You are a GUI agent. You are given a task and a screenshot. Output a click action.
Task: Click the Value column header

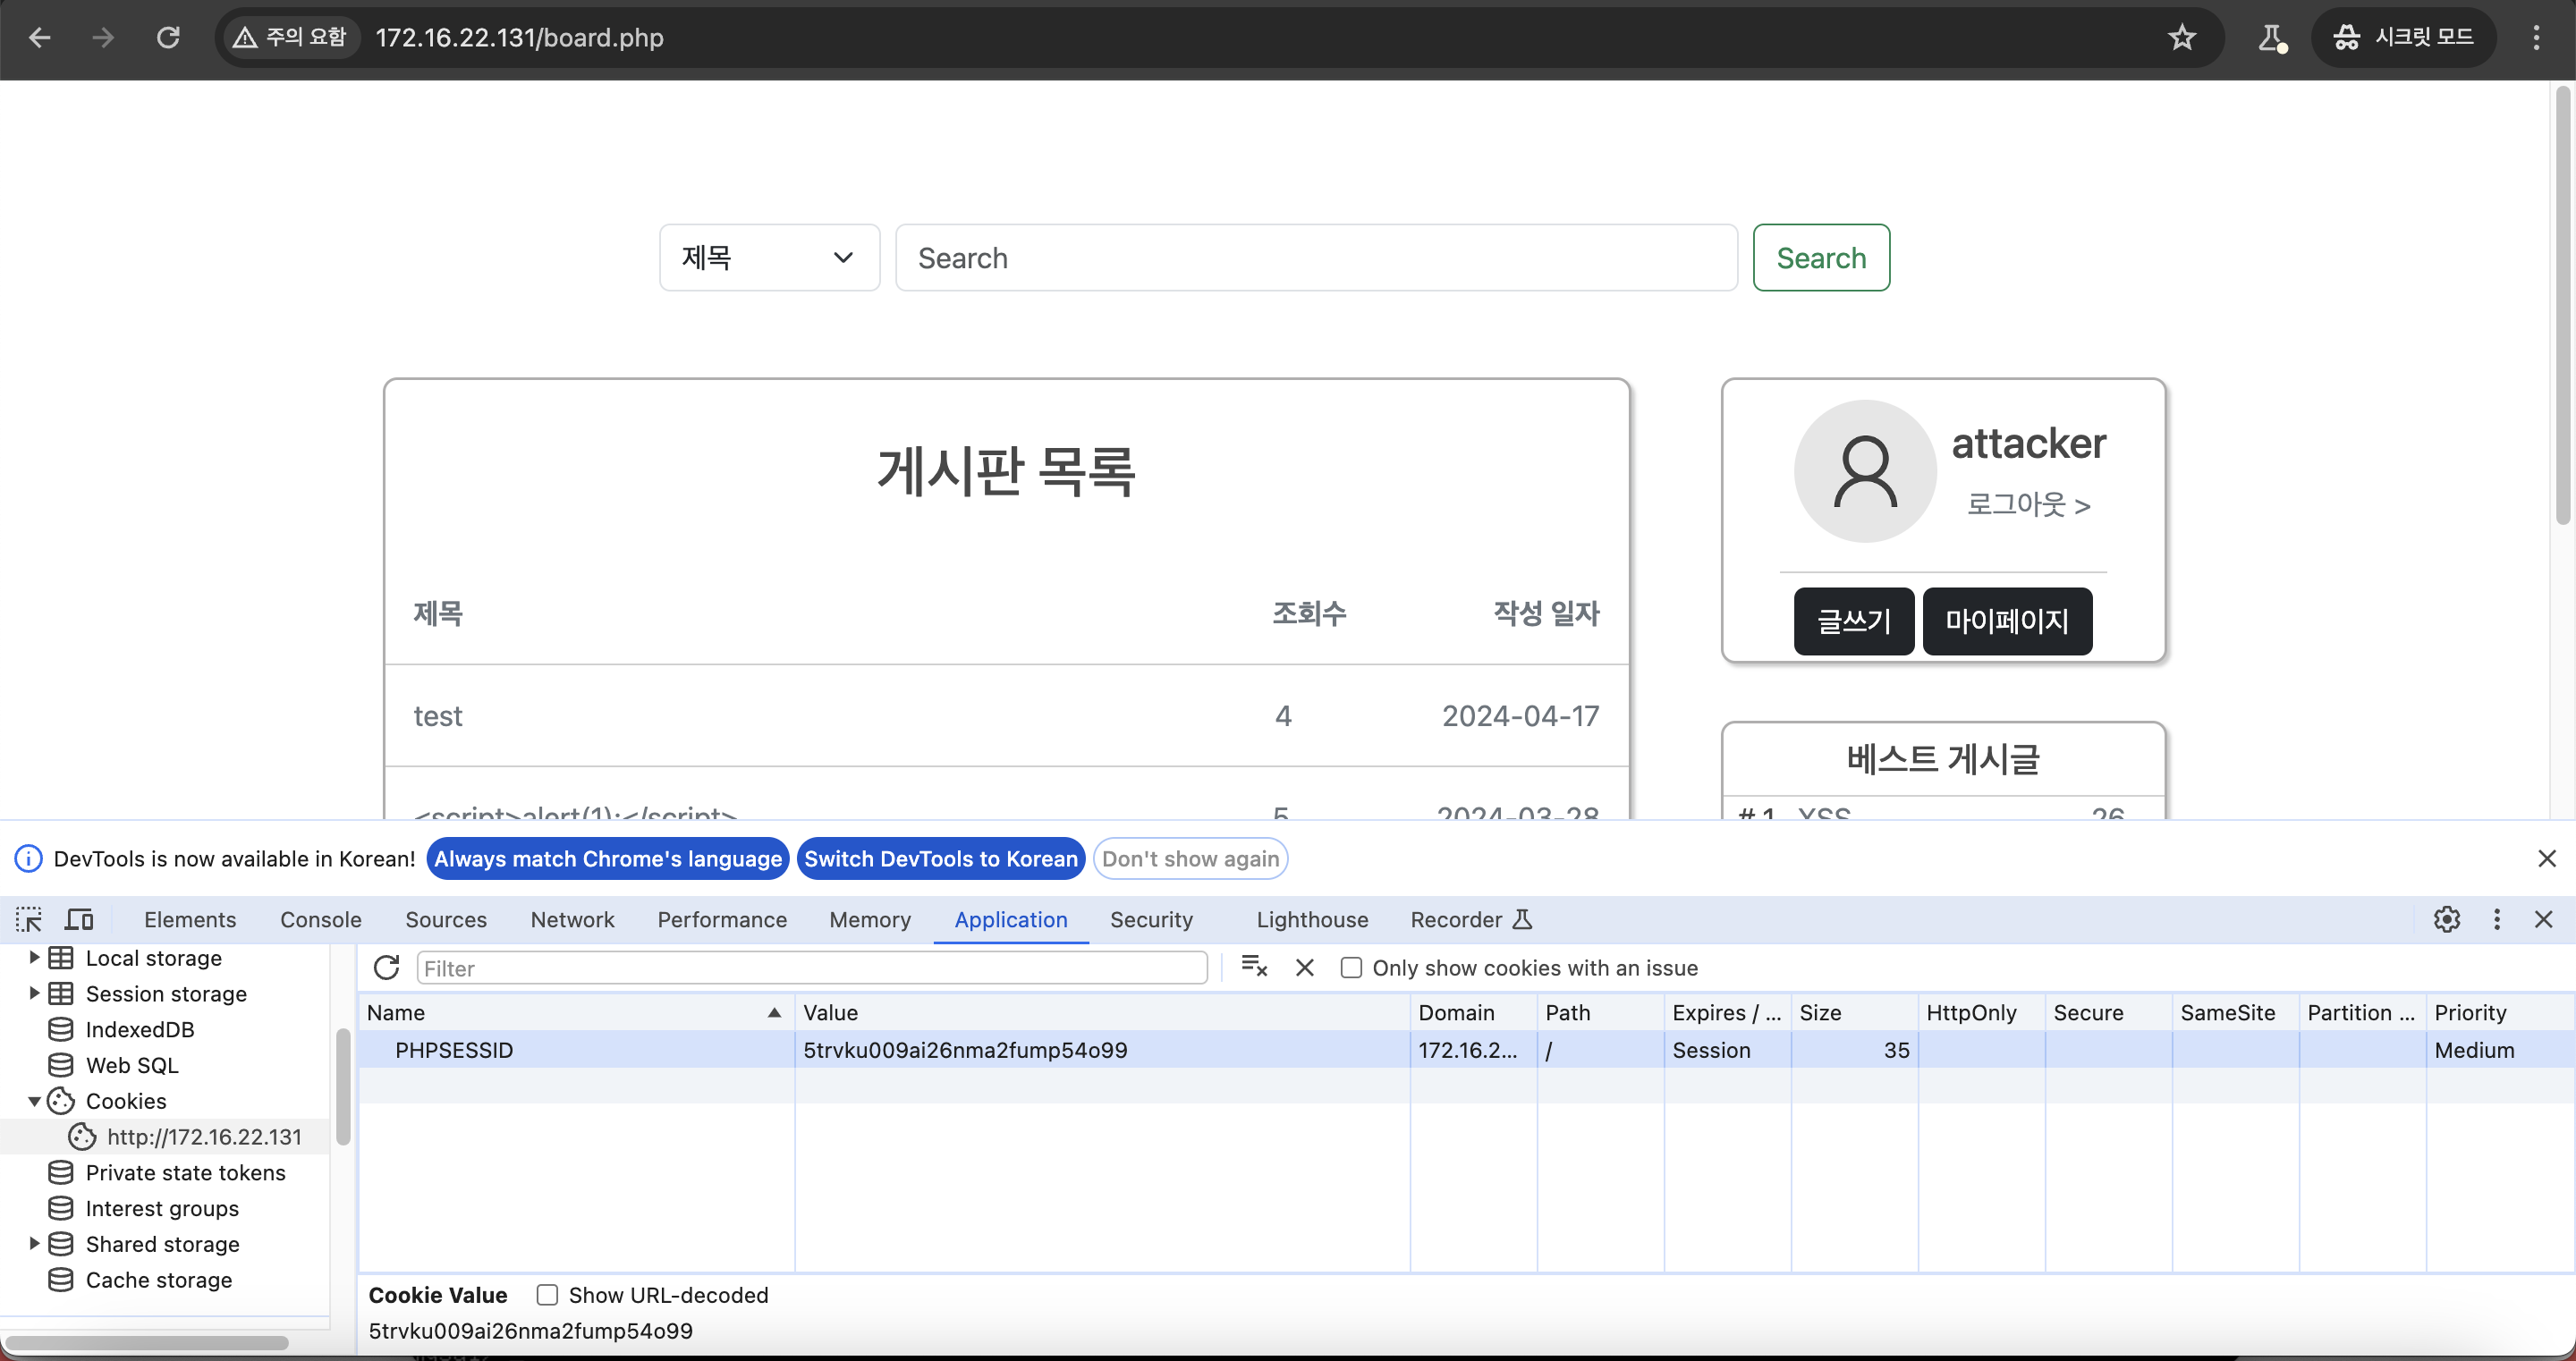pyautogui.click(x=1102, y=1012)
